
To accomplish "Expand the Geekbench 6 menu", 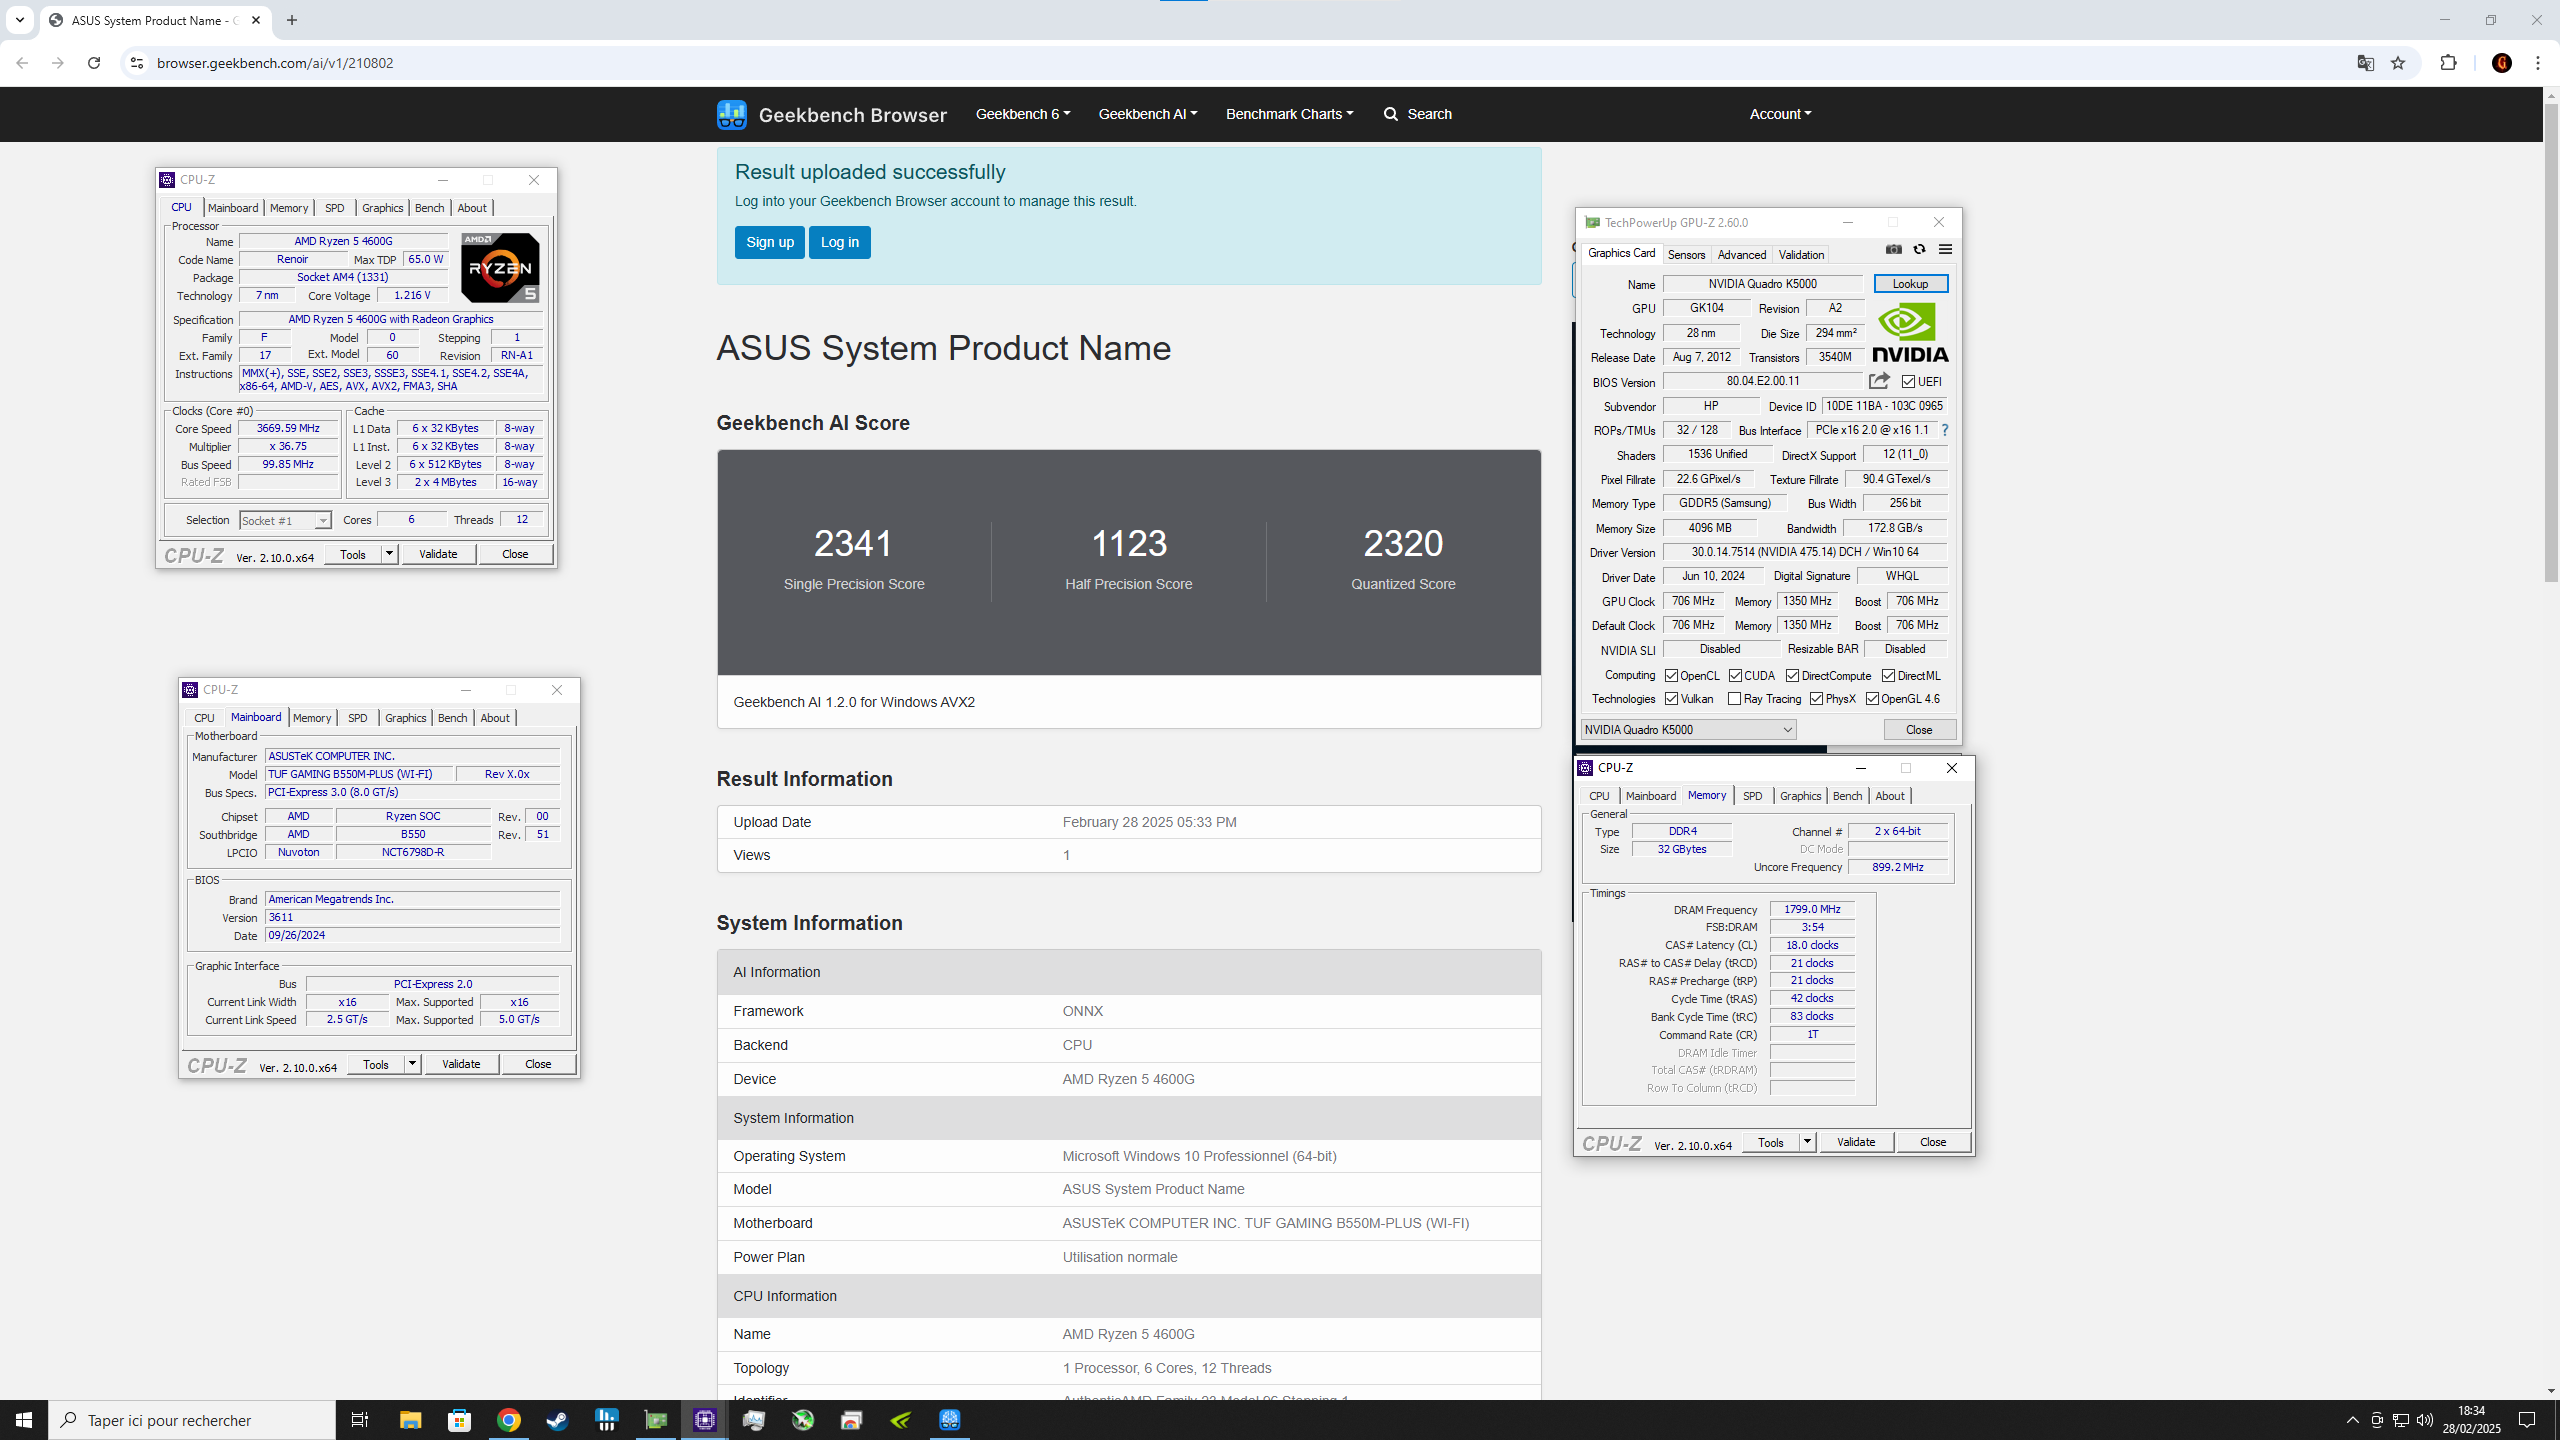I will click(1022, 114).
